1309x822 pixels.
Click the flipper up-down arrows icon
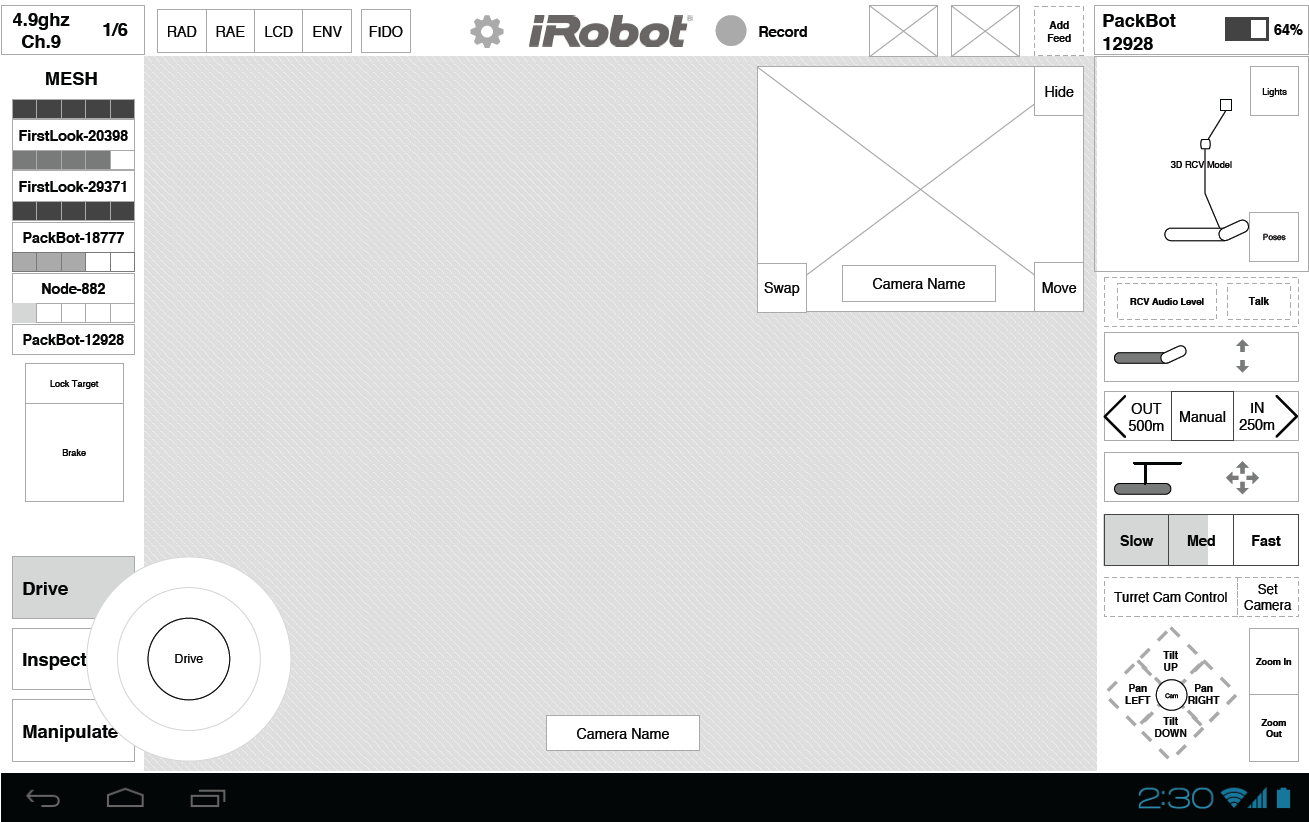1242,356
